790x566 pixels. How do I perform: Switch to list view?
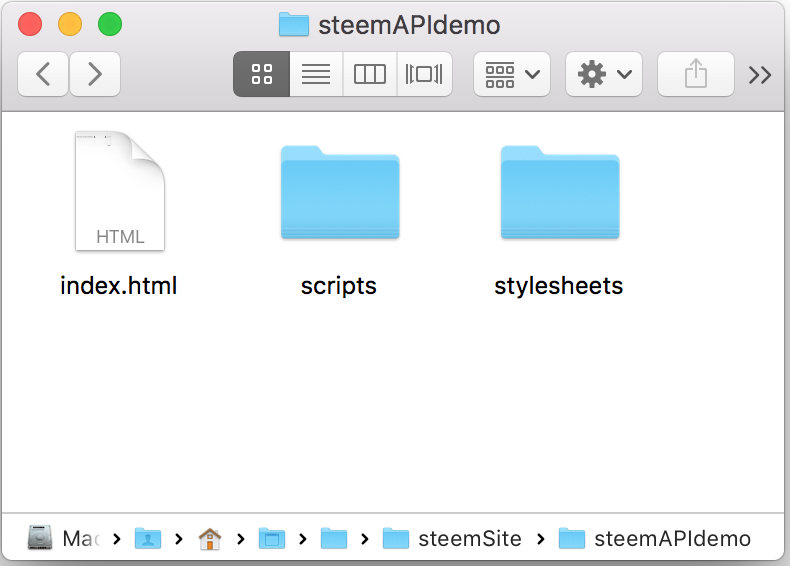316,74
